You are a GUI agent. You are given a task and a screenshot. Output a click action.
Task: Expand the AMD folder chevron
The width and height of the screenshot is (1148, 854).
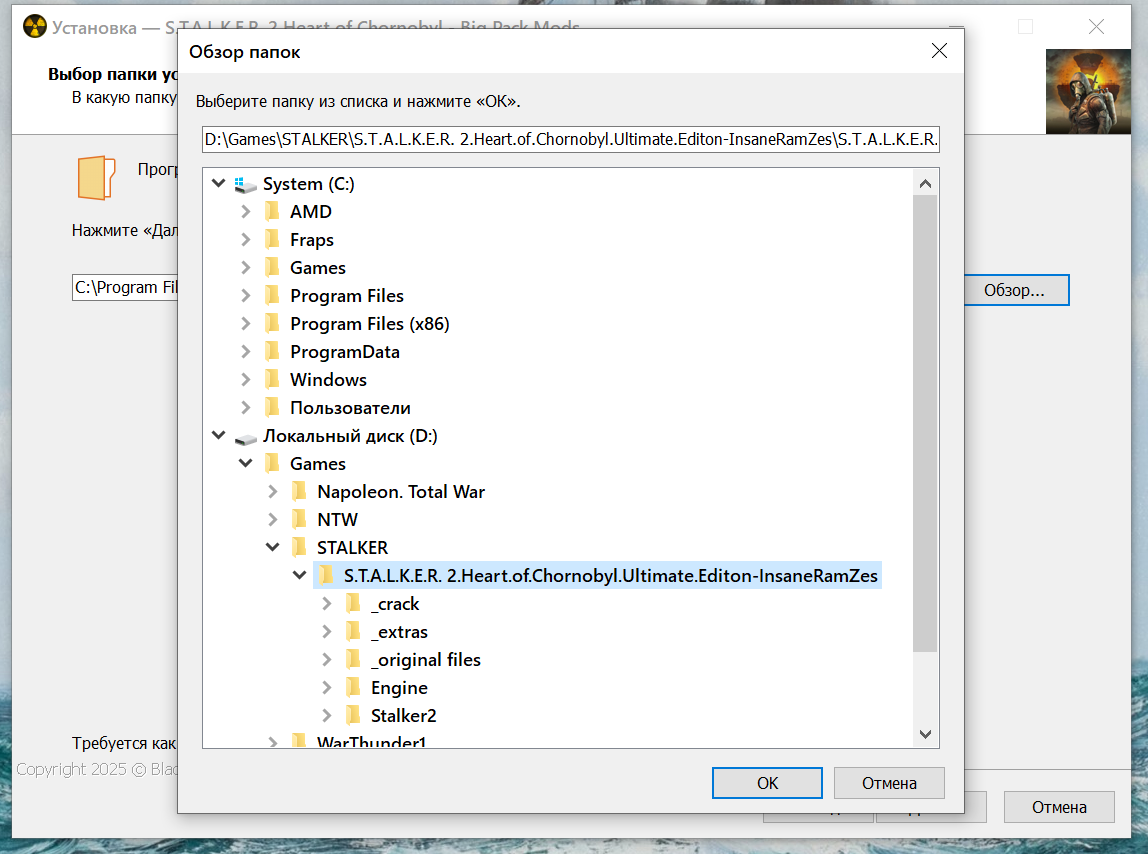point(246,212)
